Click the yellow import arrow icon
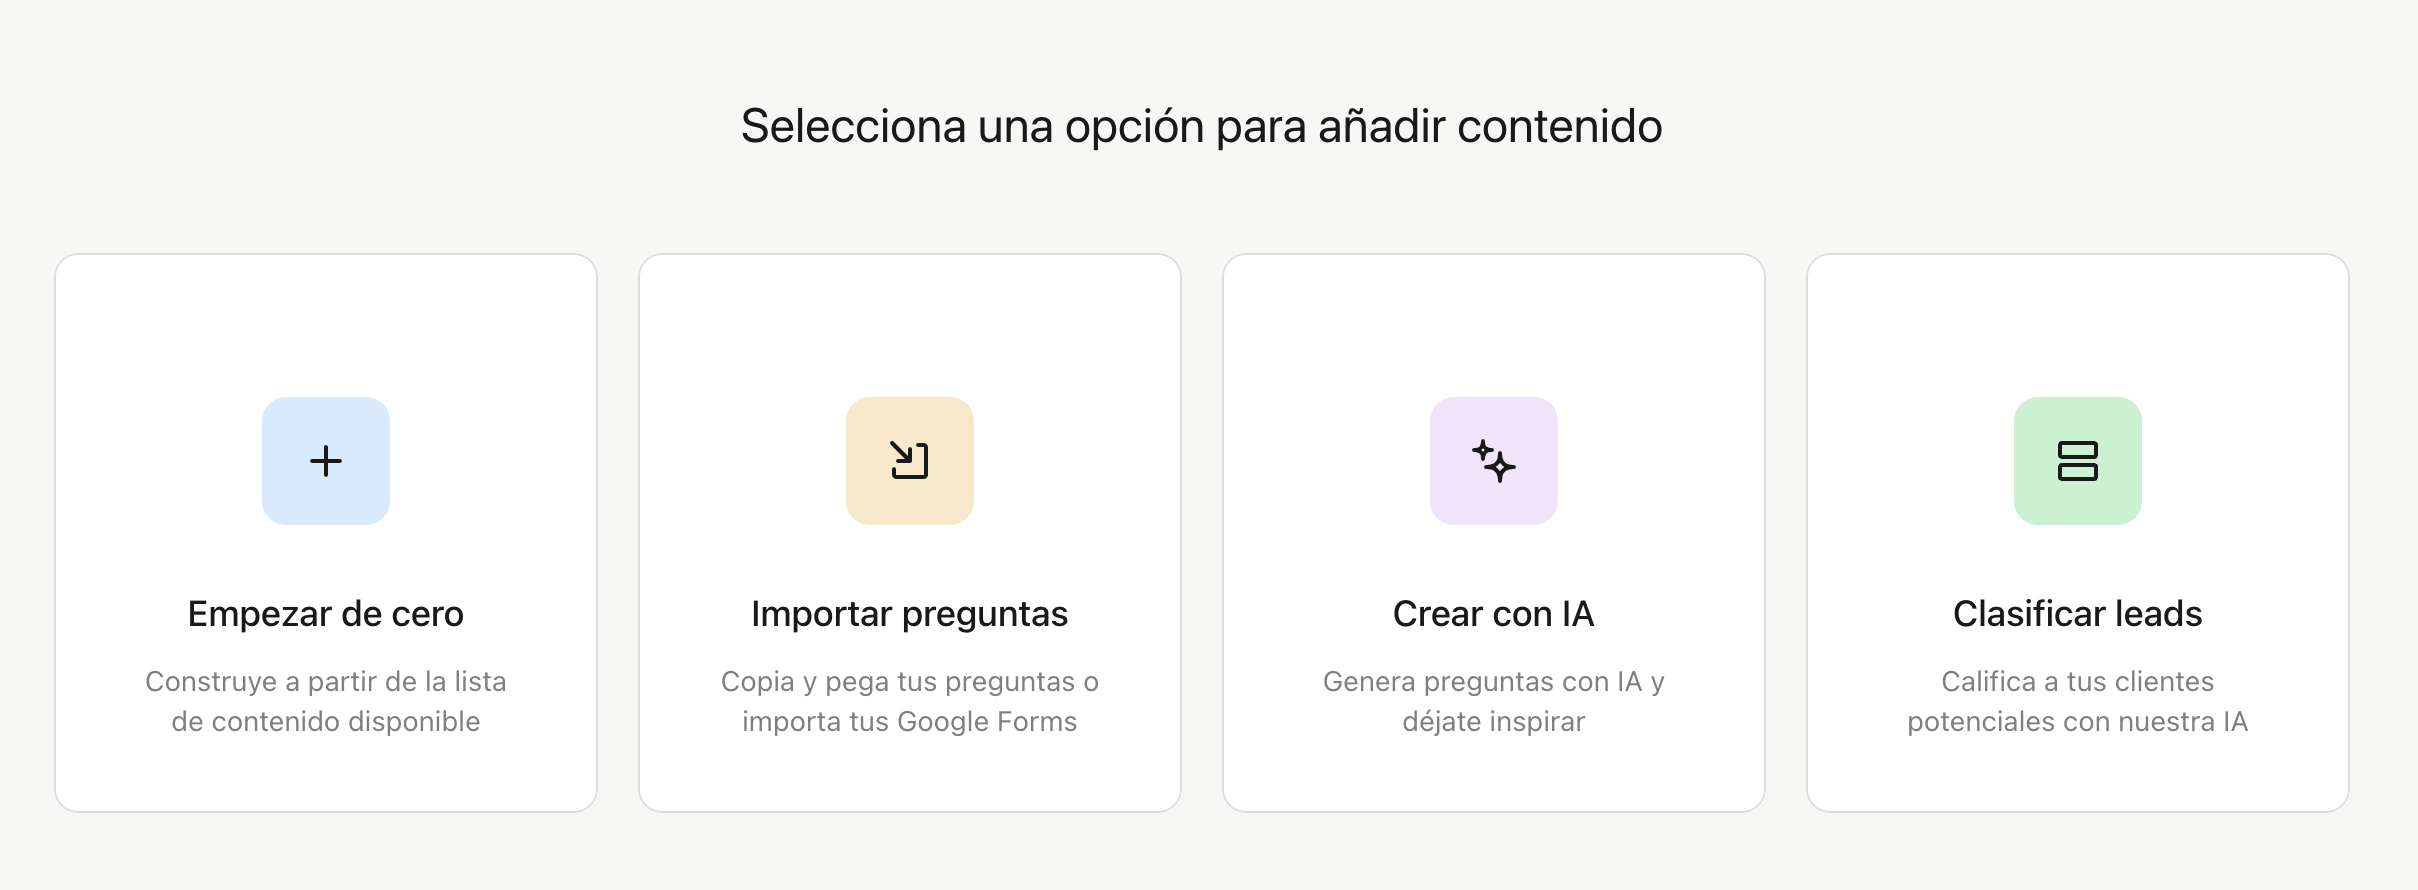Viewport: 2418px width, 890px height. tap(910, 461)
